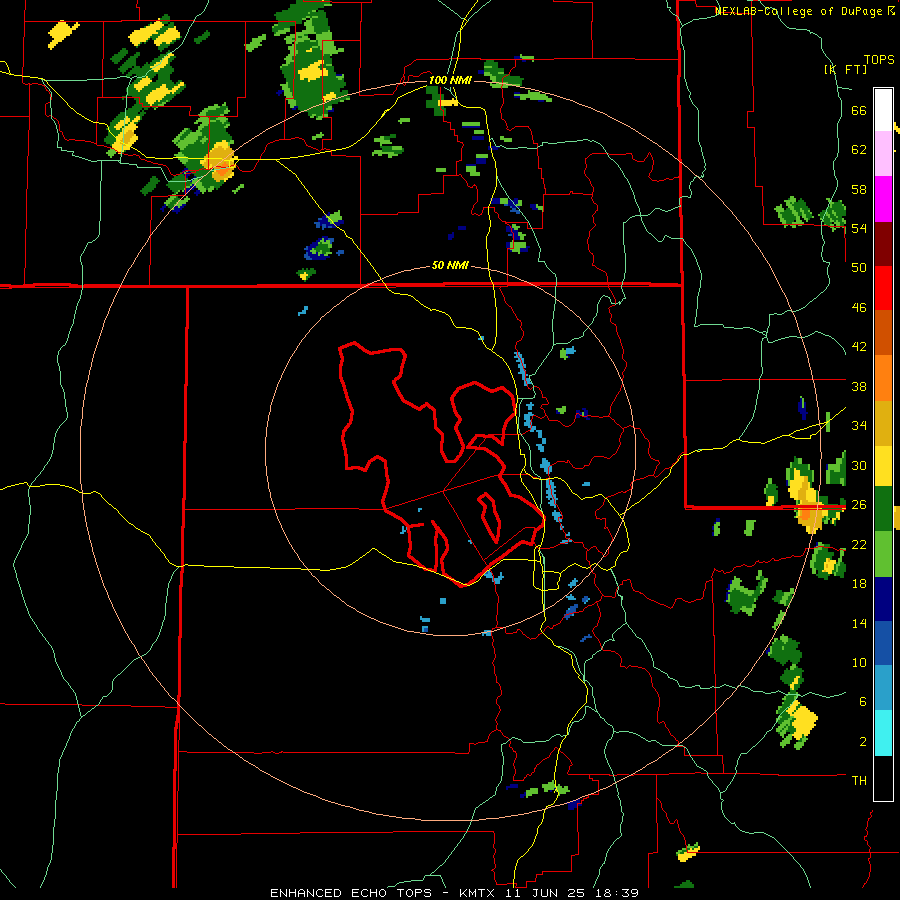Click the bright red legend color band
Image resolution: width=900 pixels, height=900 pixels.
point(883,288)
